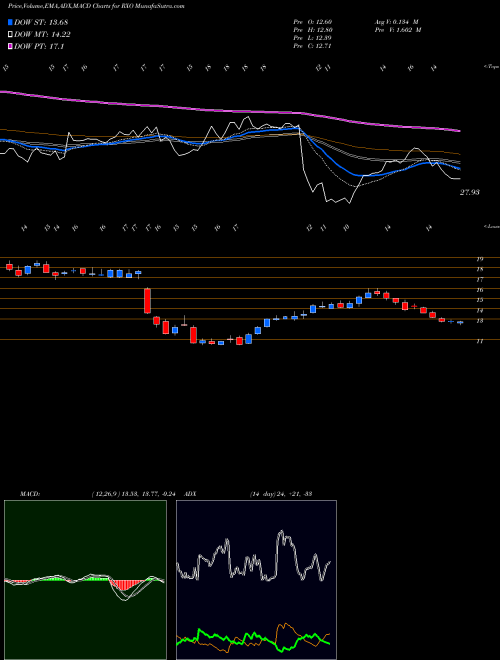This screenshot has width=500, height=660.
Task: Click the ADX (14 day) values text
Action: [281, 494]
